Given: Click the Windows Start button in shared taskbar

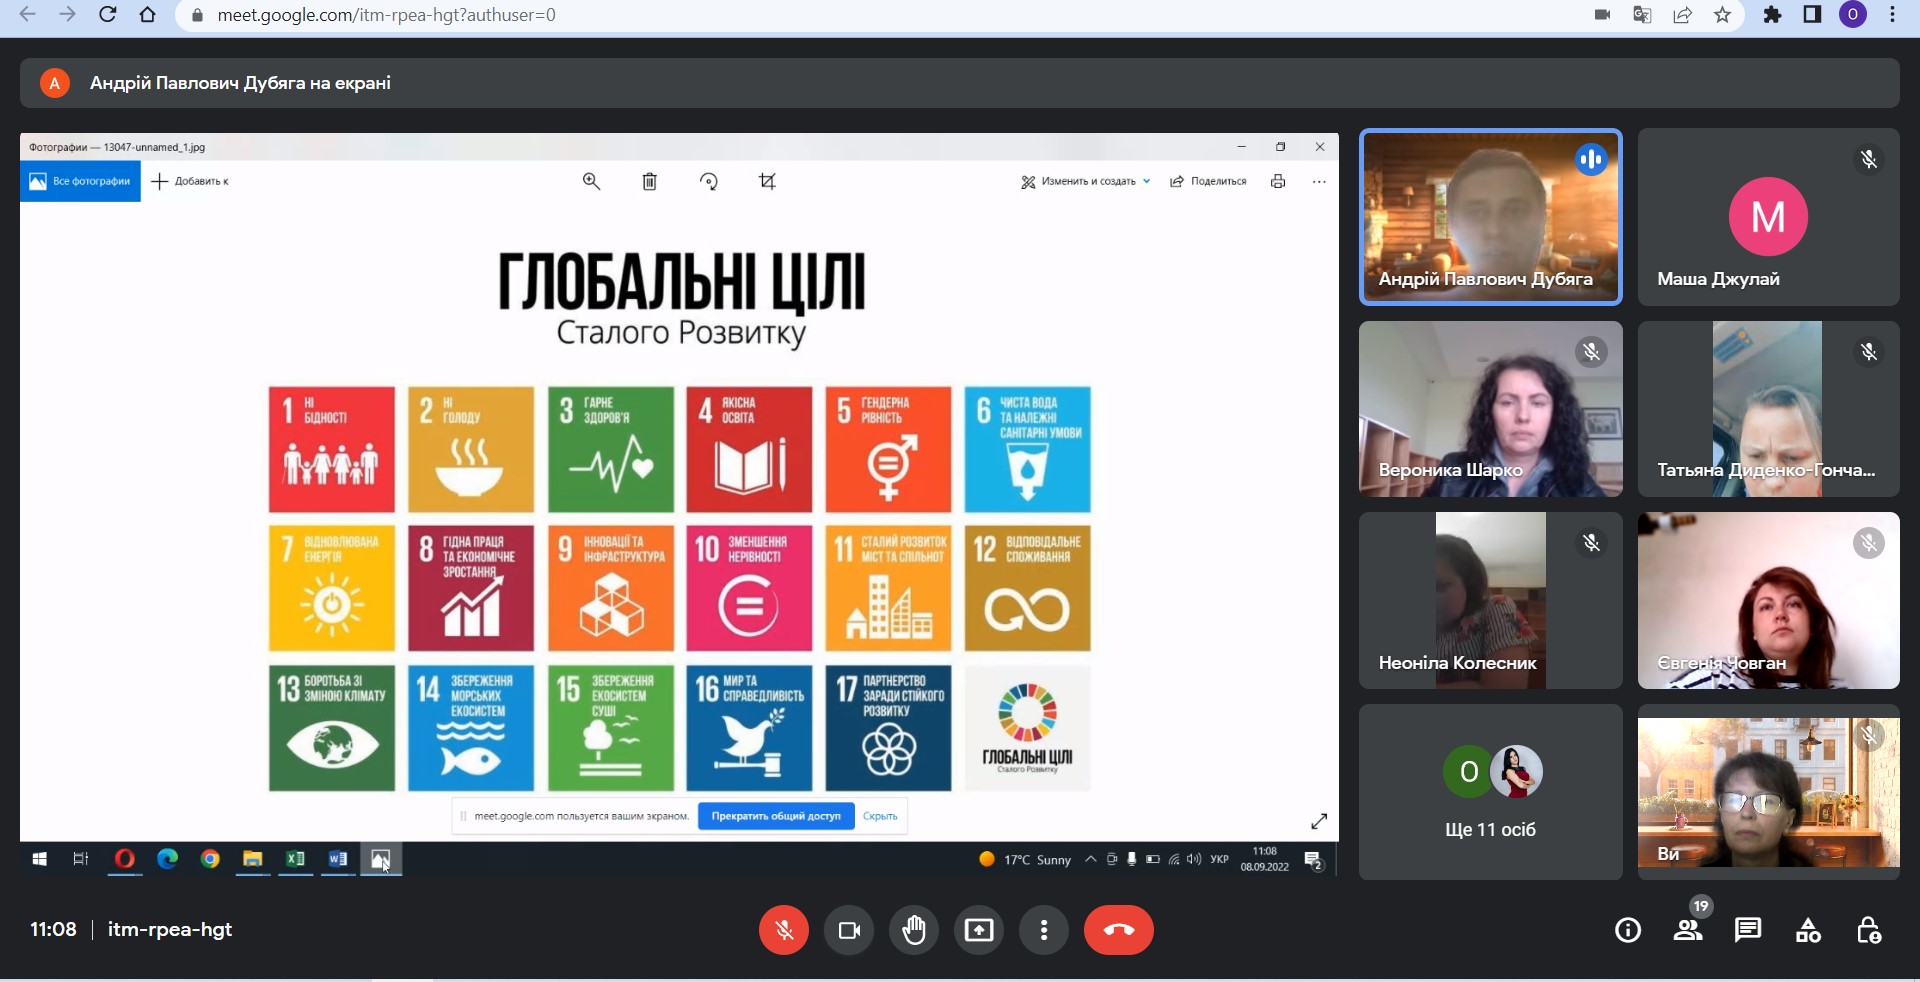Looking at the screenshot, I should [x=40, y=859].
